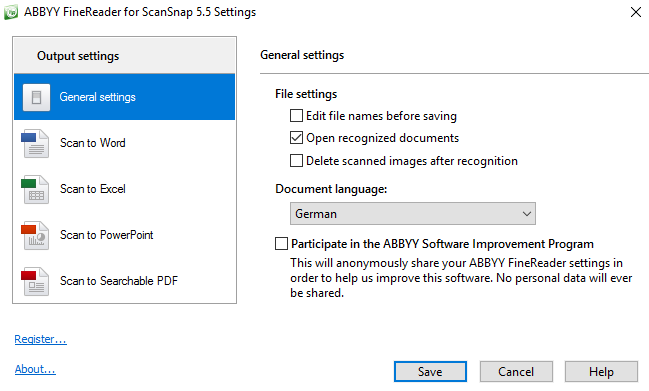Click the ABBYY FineReader title bar icon

pos(11,12)
